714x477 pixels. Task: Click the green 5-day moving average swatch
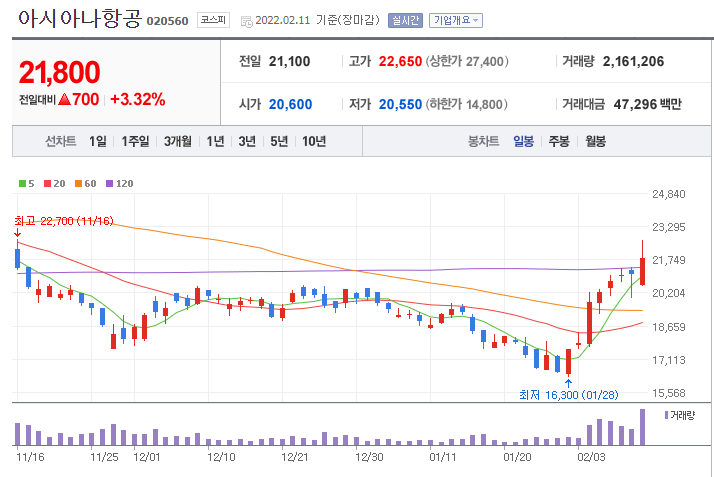point(22,183)
